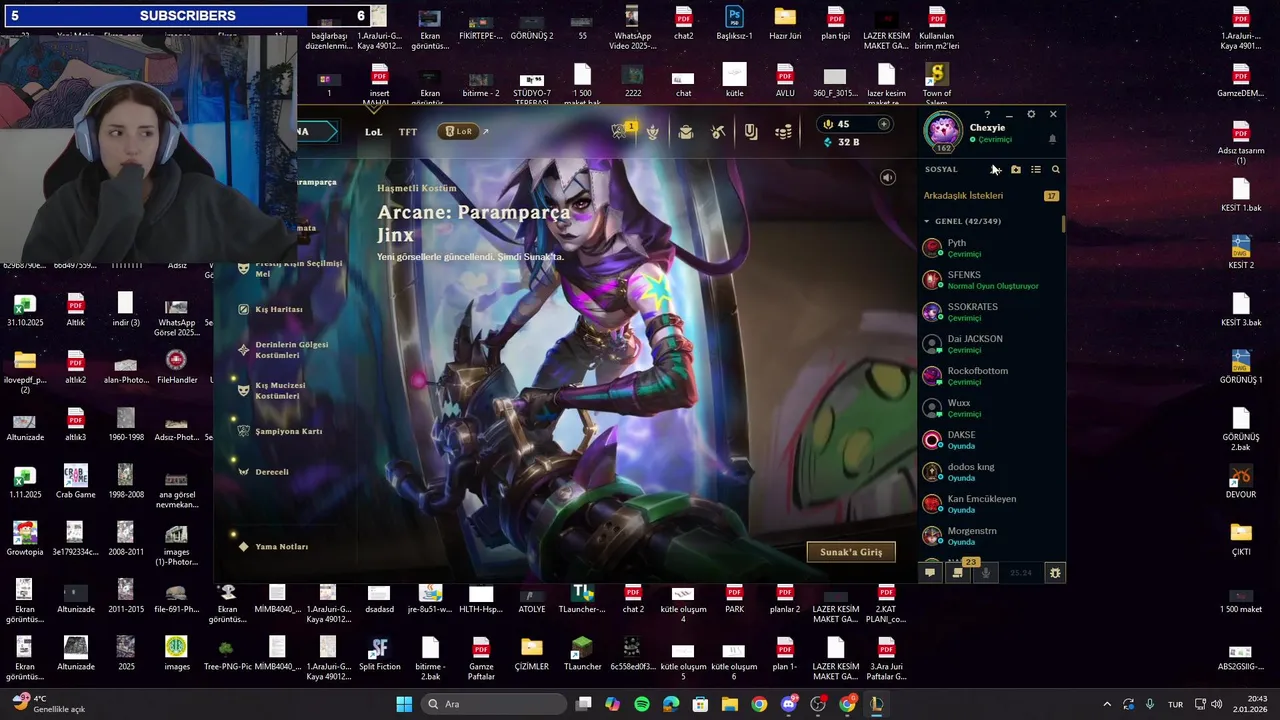This screenshot has width=1280, height=720.
Task: Click the add folder icon in Sosyal
Action: pyautogui.click(x=1016, y=170)
